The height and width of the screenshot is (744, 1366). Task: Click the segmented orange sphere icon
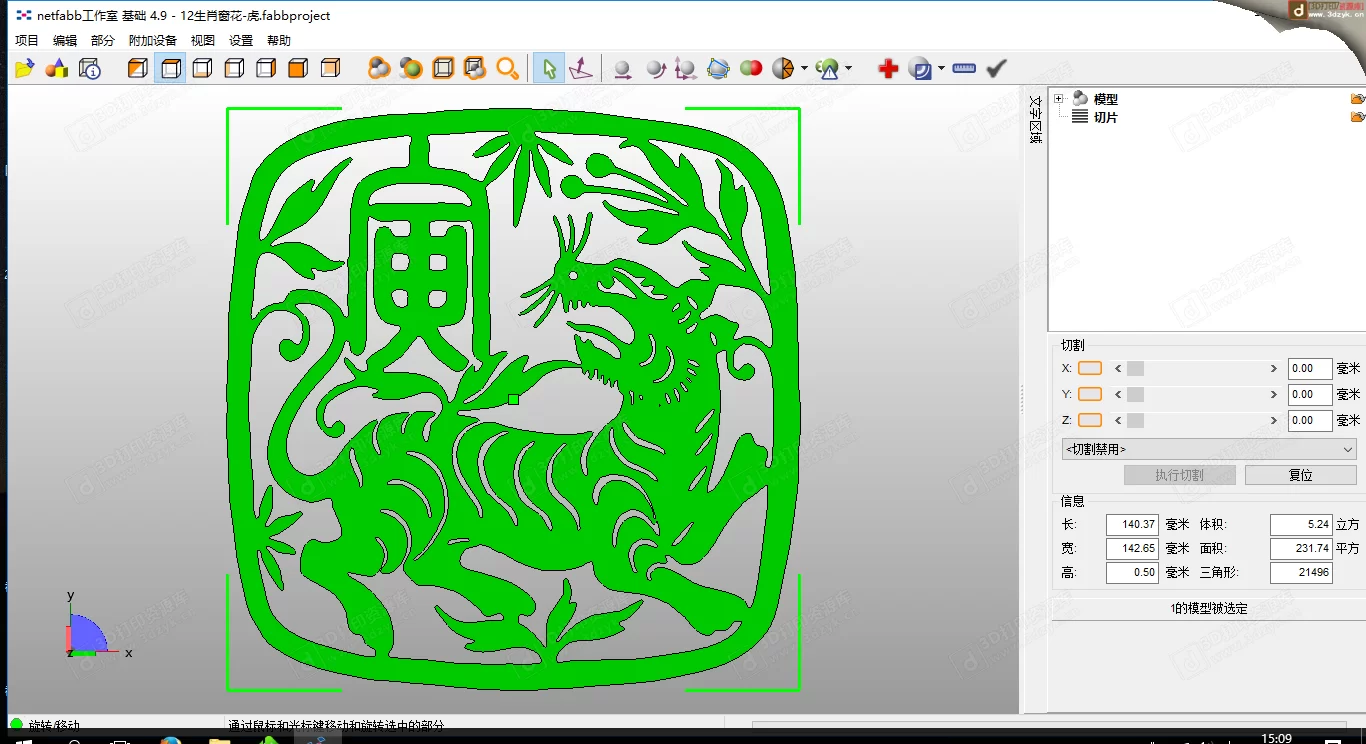[783, 68]
